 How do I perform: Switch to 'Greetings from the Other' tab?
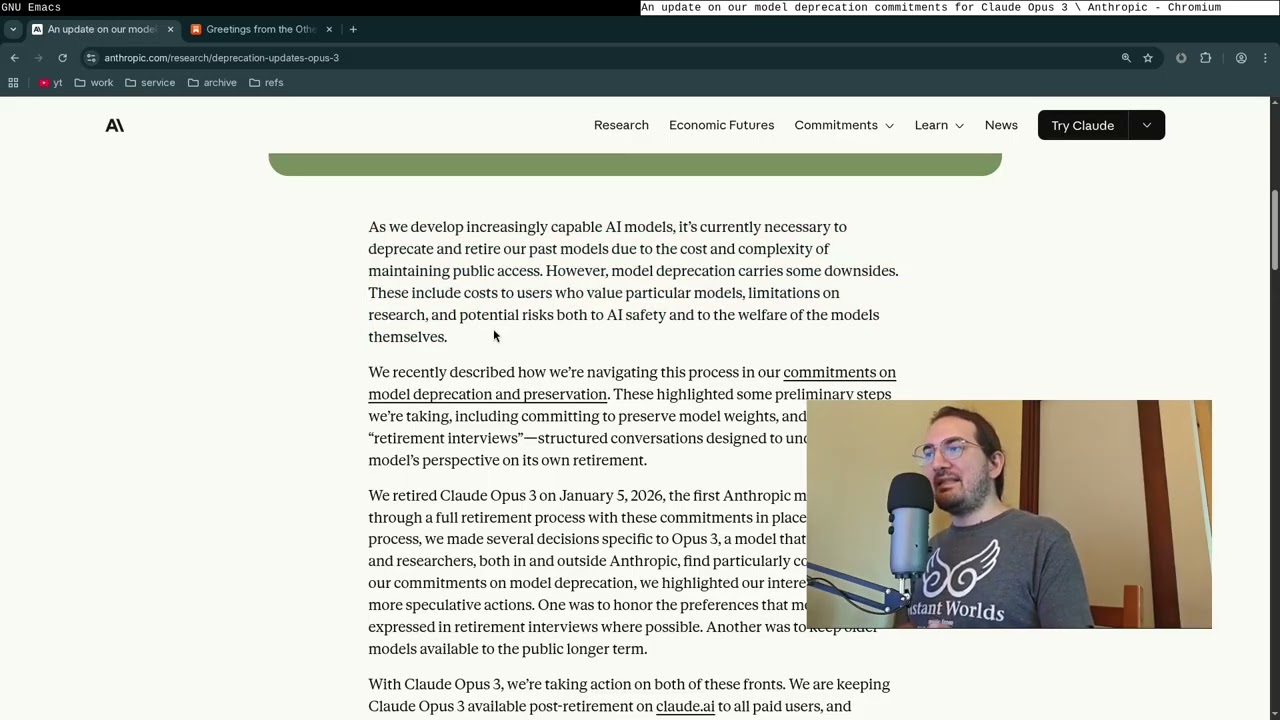[x=261, y=29]
